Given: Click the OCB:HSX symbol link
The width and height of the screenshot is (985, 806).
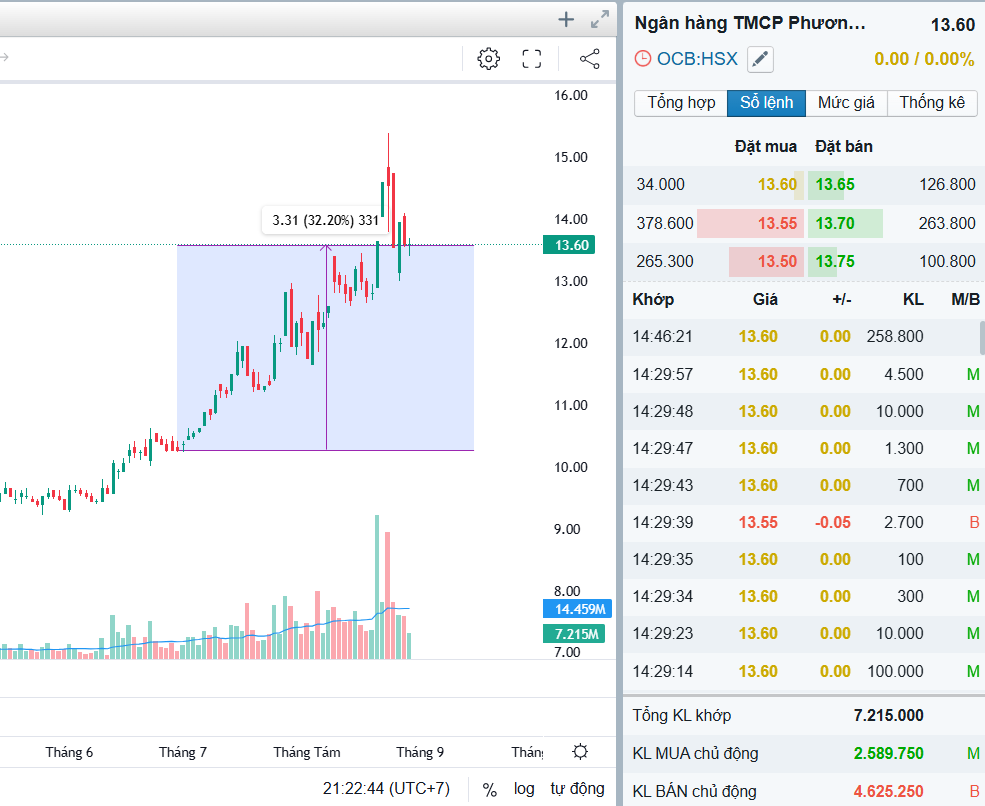Looking at the screenshot, I should coord(697,59).
